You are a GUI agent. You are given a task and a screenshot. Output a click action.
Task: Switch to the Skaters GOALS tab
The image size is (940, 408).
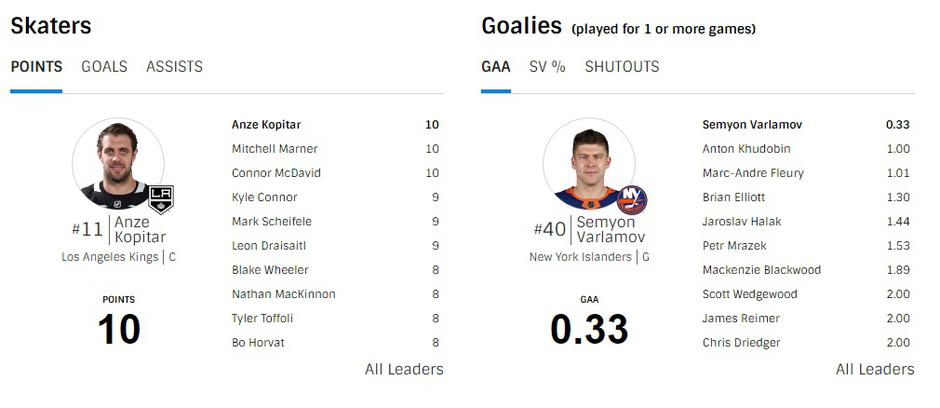click(104, 67)
